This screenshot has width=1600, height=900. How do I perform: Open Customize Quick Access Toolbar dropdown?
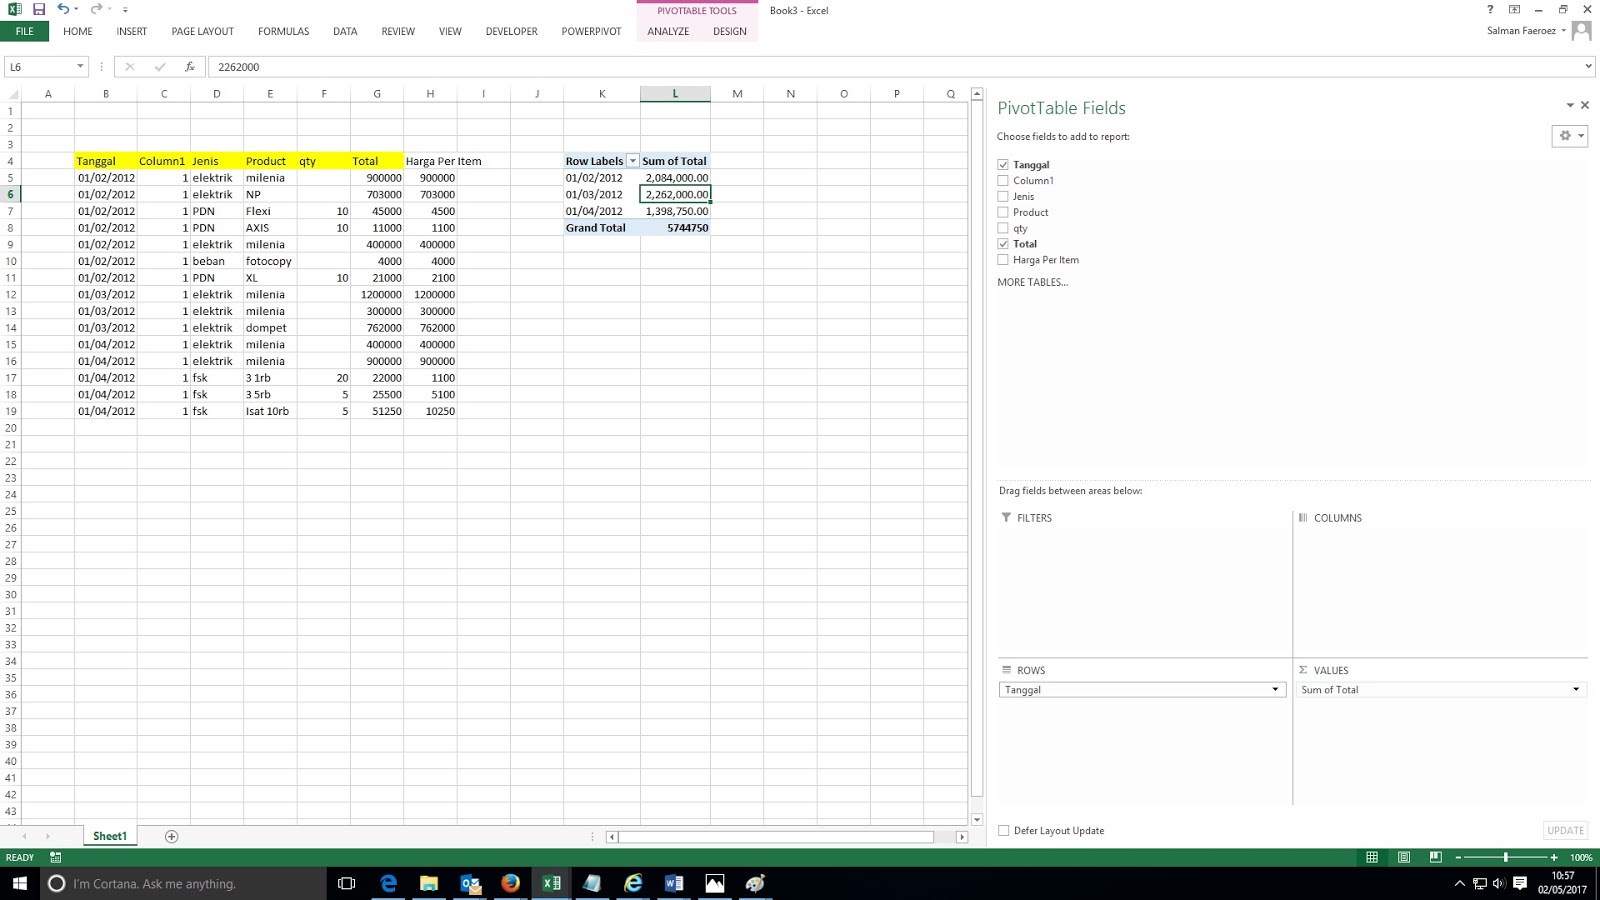[125, 10]
